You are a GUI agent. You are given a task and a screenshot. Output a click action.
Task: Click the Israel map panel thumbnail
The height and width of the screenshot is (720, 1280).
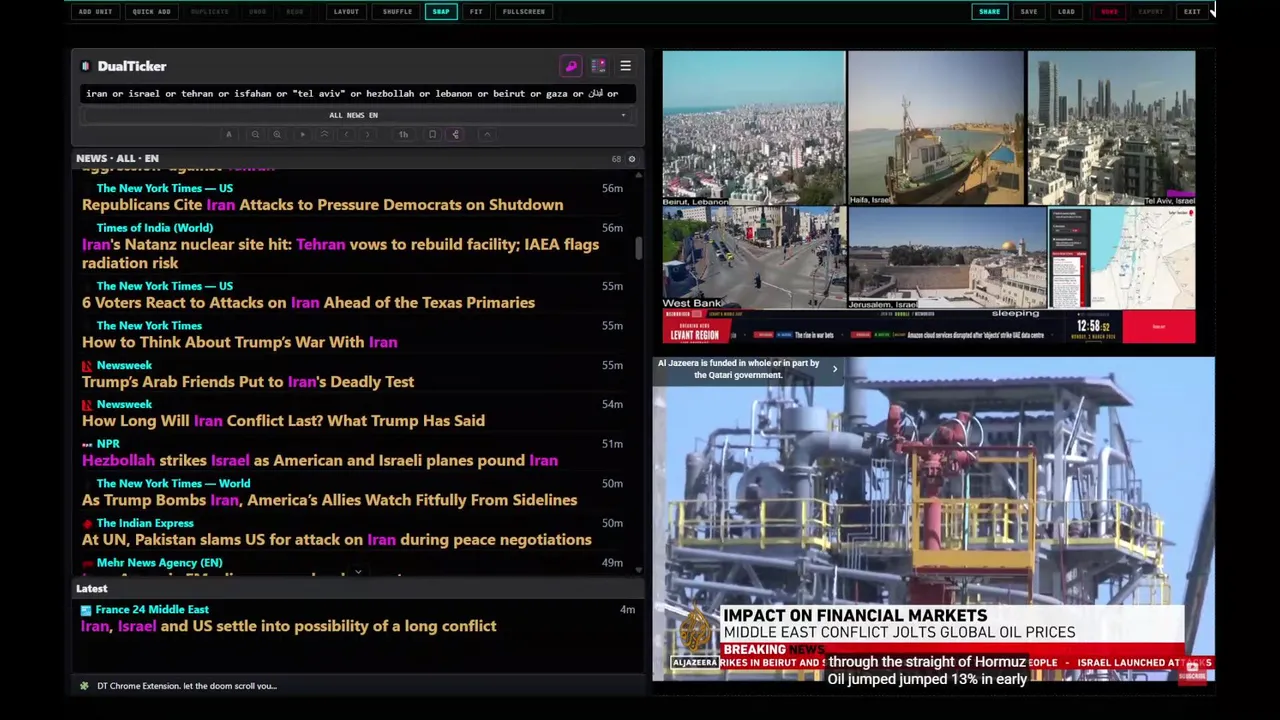(x=1122, y=258)
